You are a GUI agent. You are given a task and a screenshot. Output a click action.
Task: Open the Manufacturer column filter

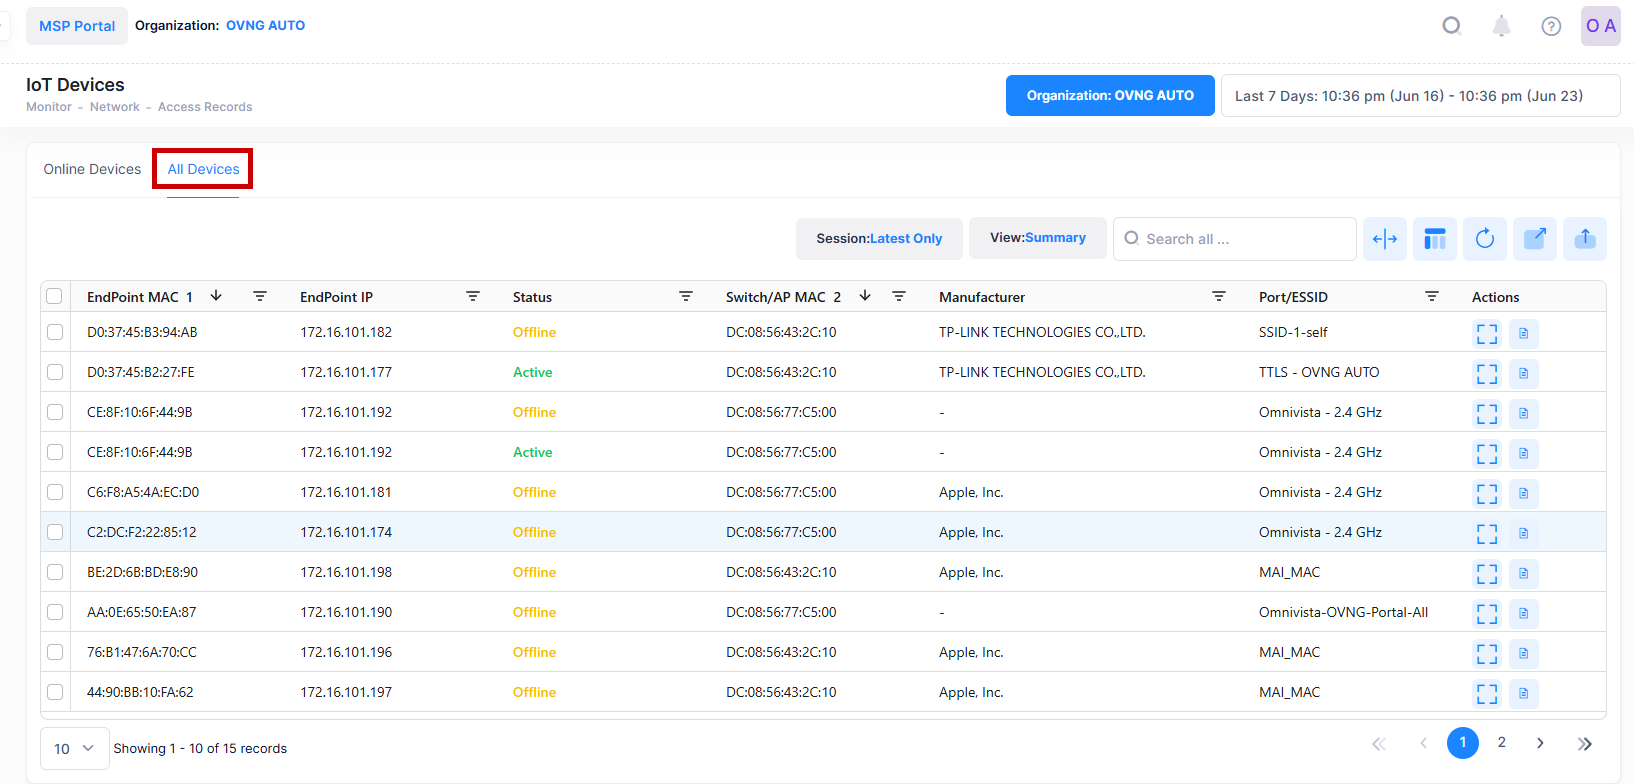click(1218, 296)
